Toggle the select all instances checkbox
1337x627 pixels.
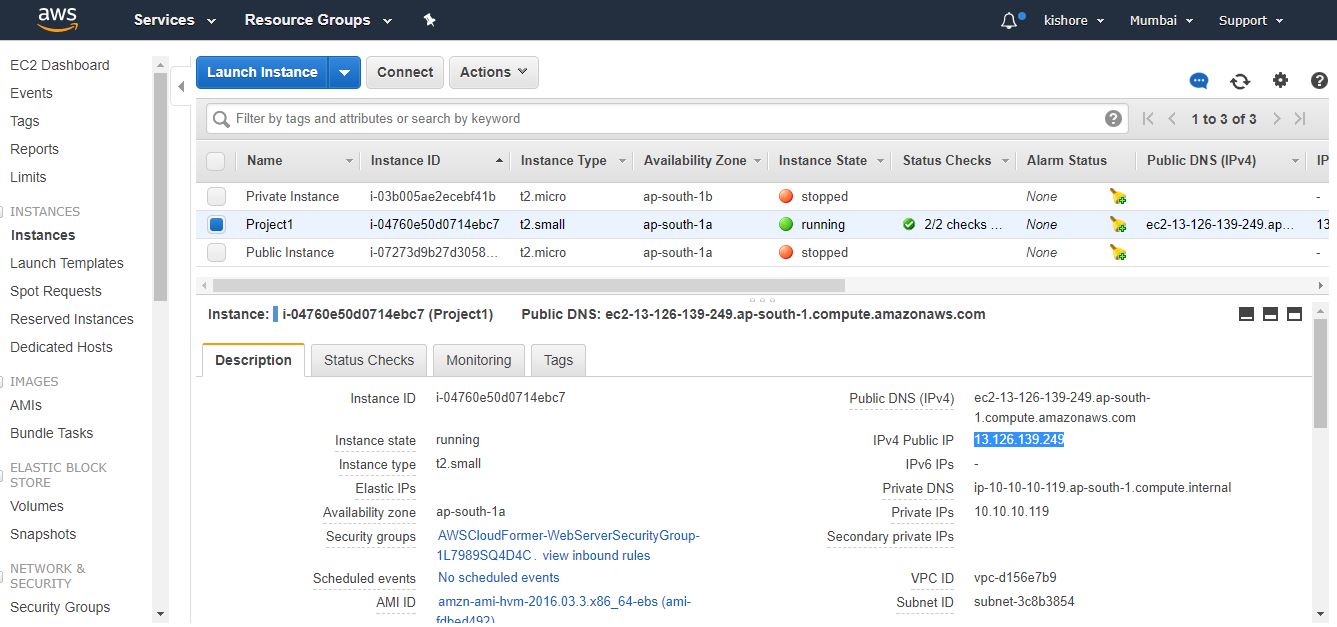(x=216, y=161)
